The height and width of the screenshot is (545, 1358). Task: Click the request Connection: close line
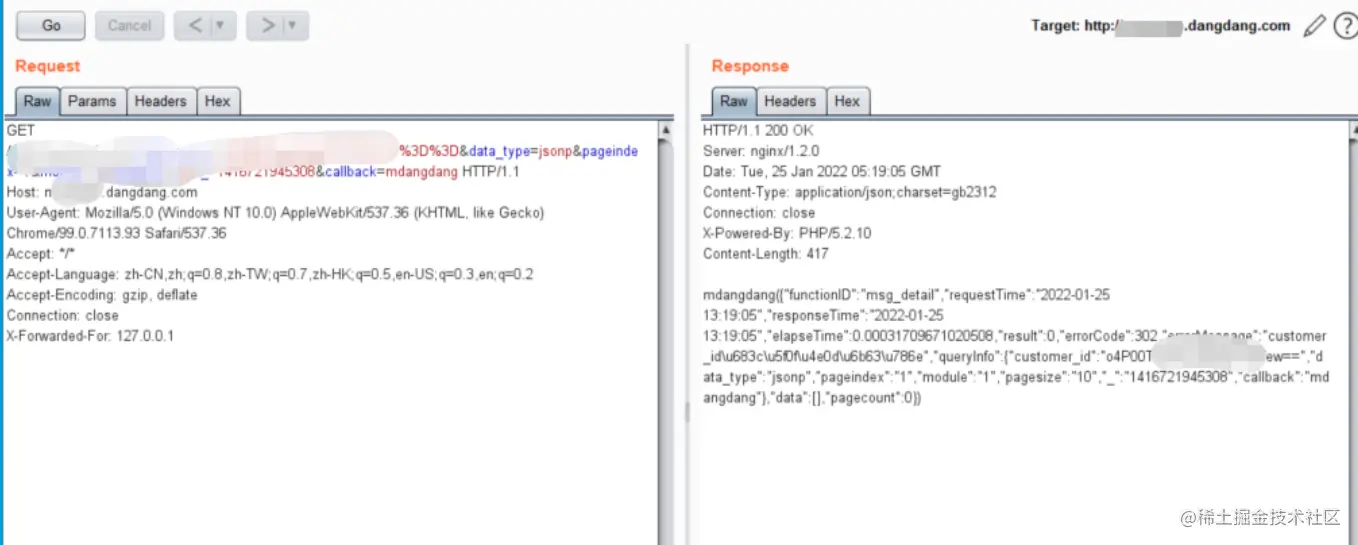[62, 315]
